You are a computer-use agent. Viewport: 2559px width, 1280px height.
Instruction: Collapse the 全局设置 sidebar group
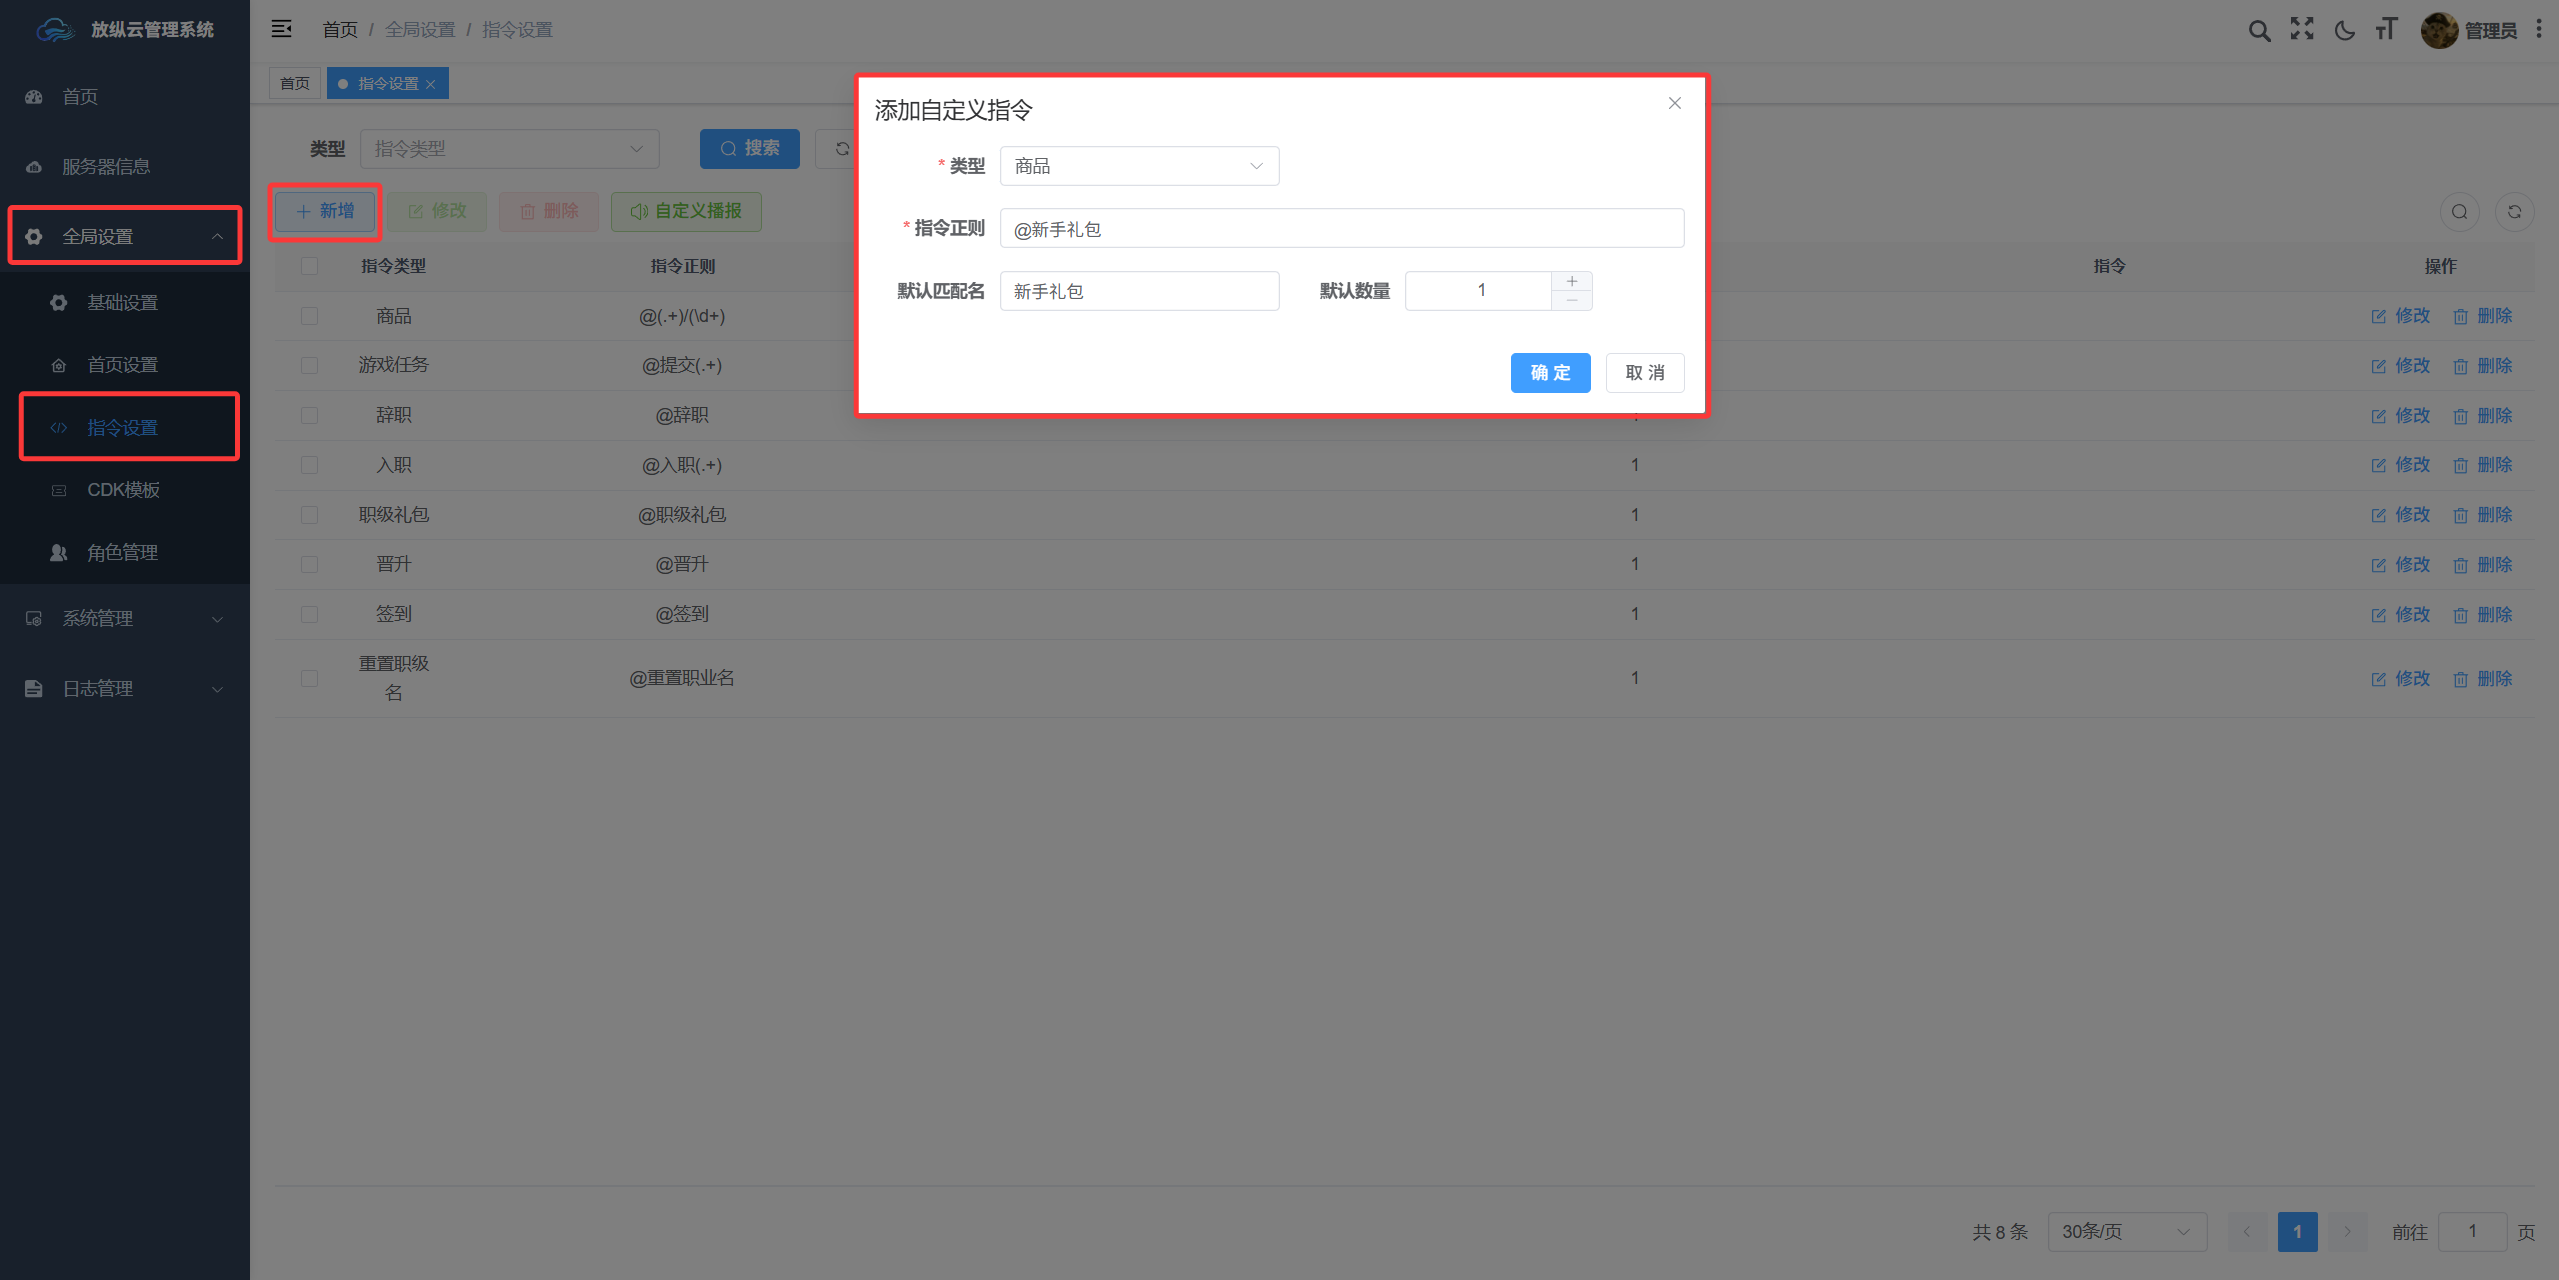(x=125, y=236)
